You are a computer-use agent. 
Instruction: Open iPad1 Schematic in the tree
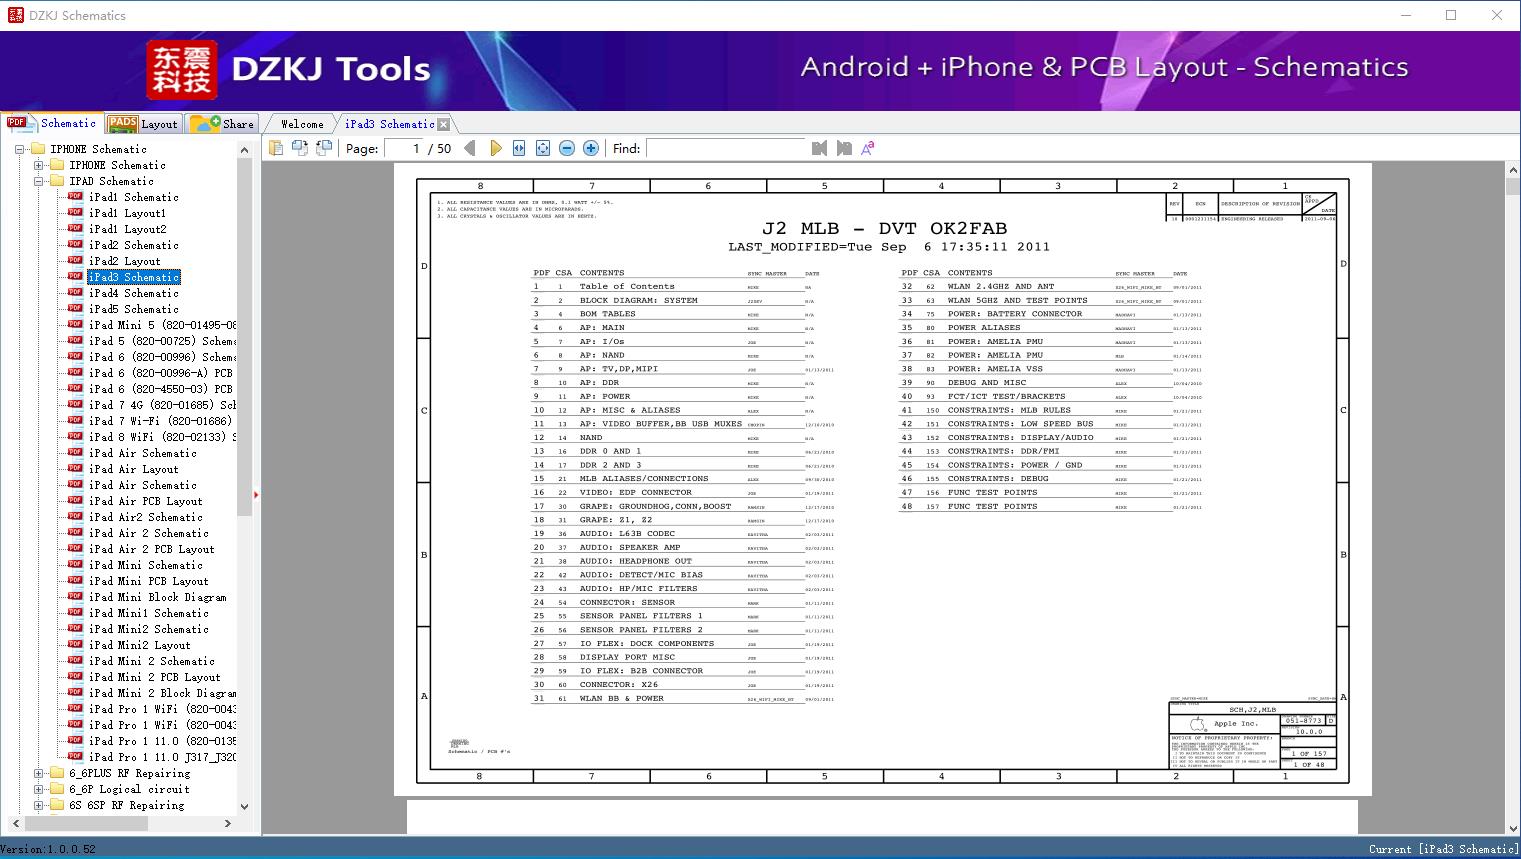click(134, 197)
